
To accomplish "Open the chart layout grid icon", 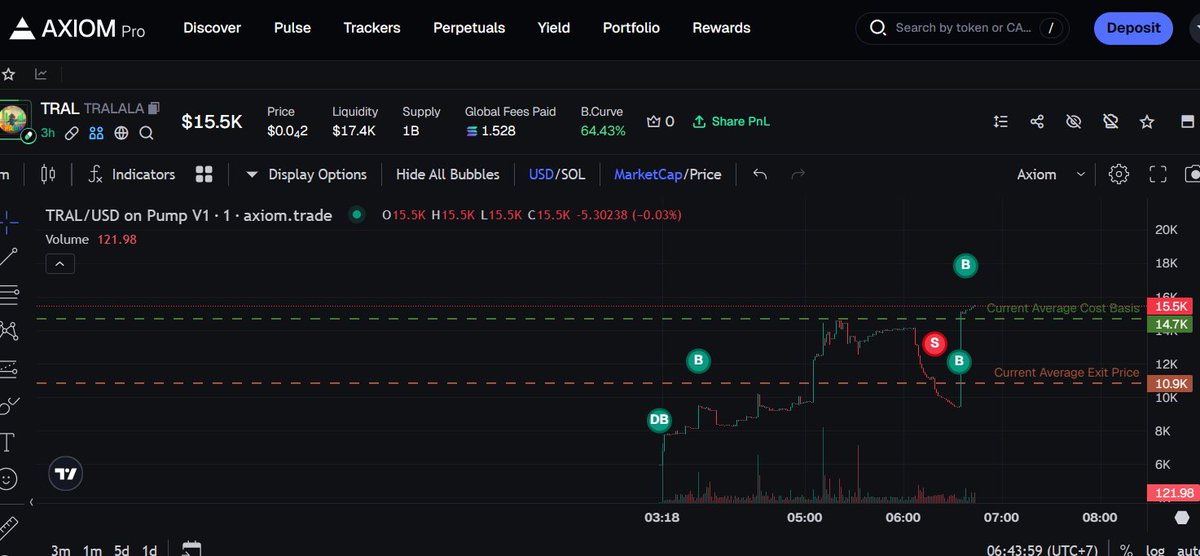I will pyautogui.click(x=204, y=174).
